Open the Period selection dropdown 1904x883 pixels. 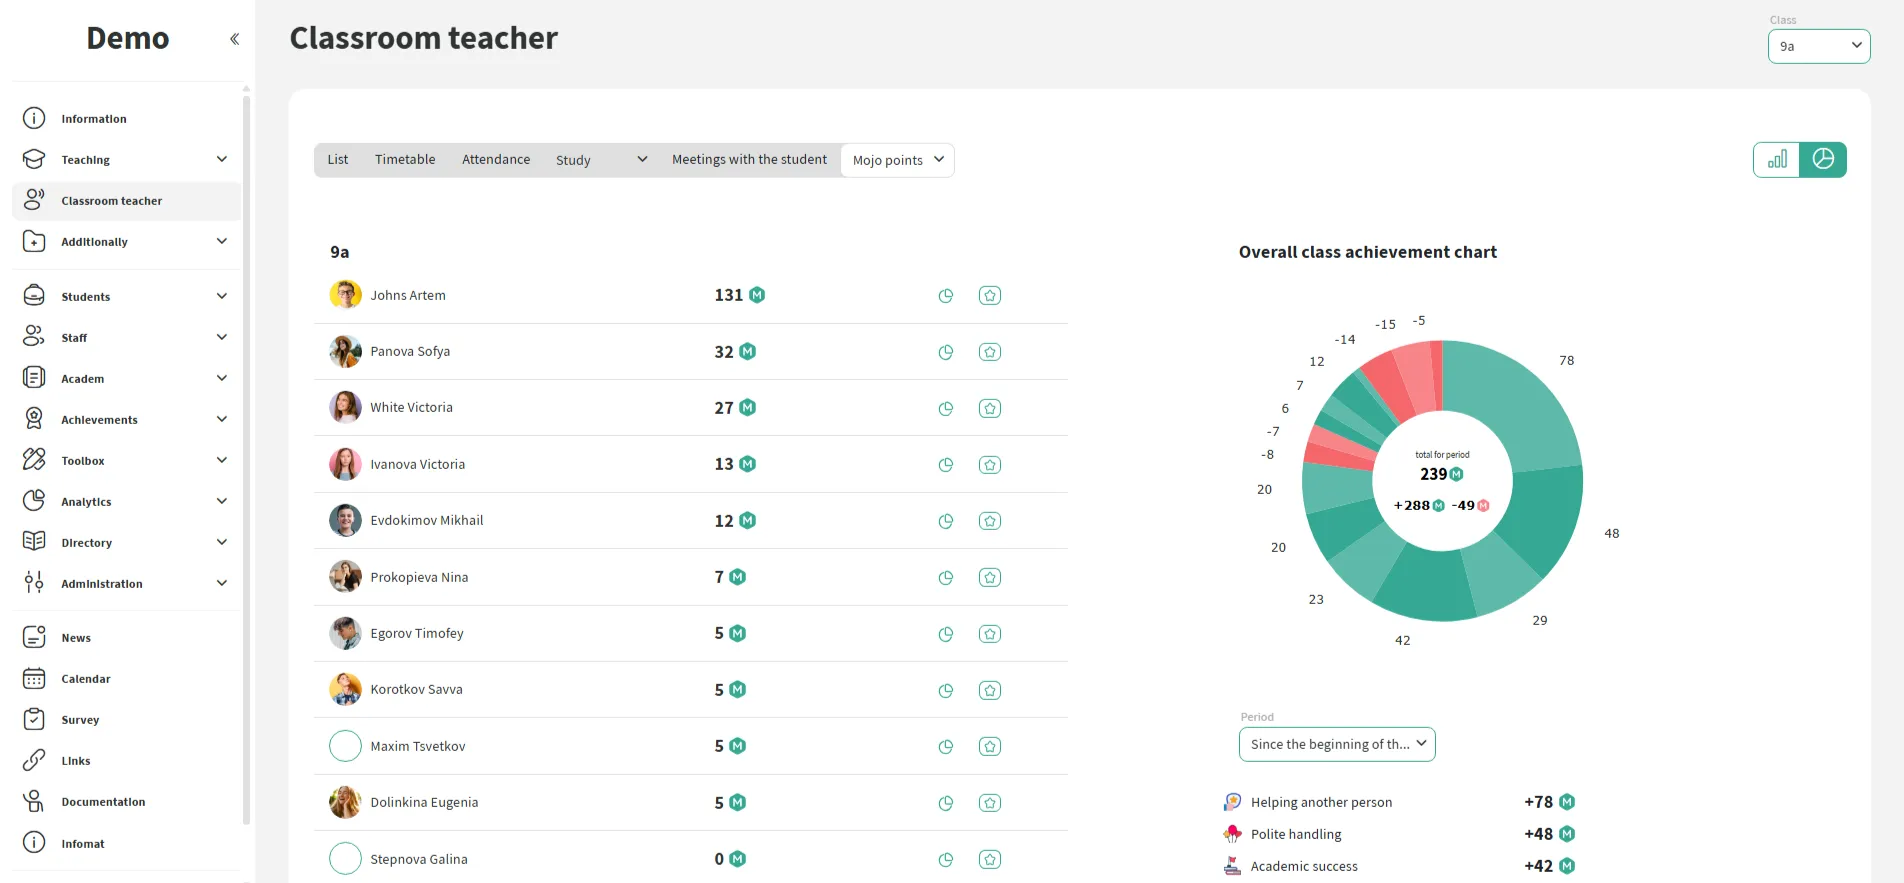pos(1336,744)
